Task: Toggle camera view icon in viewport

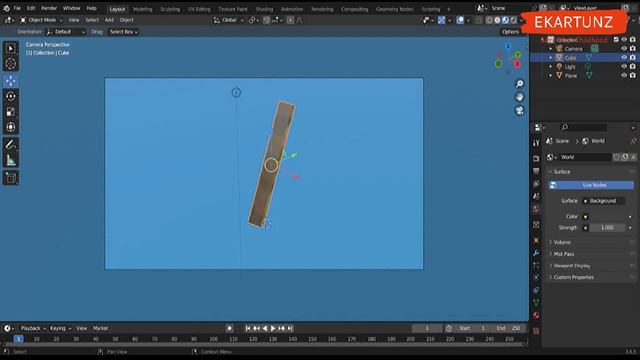Action: click(x=520, y=111)
